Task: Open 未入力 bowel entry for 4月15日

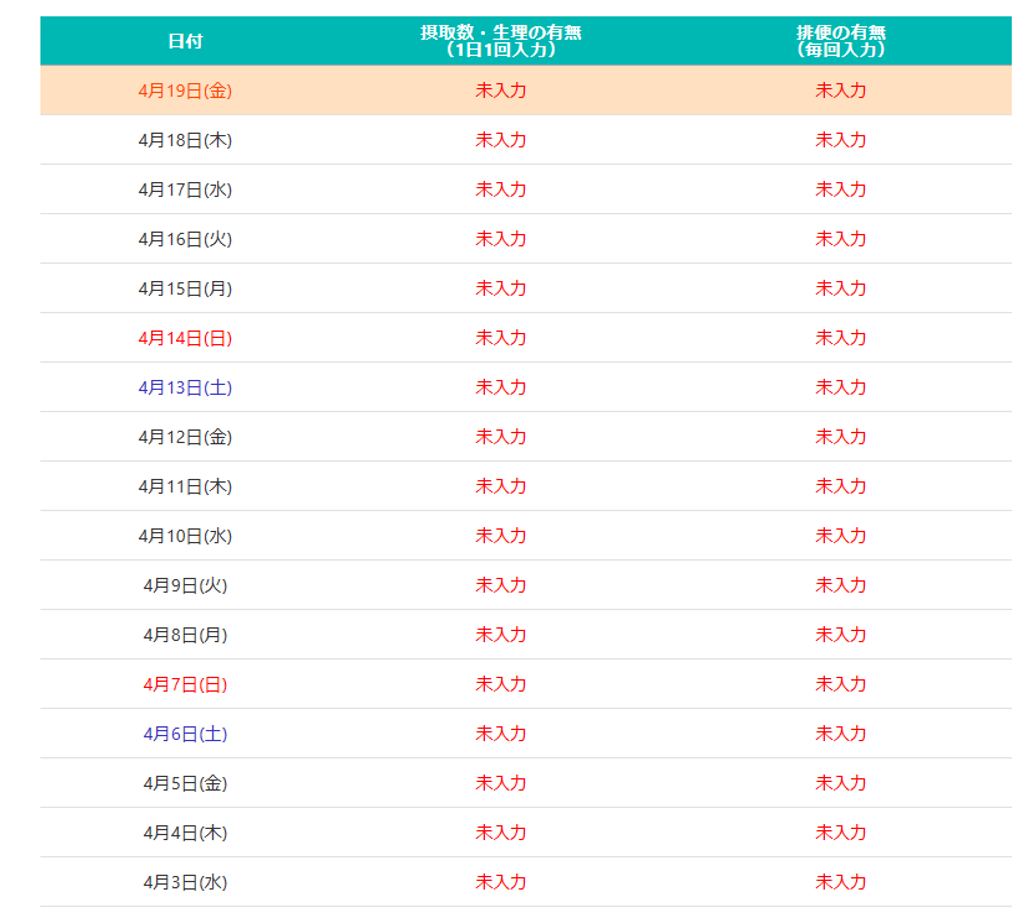Action: (841, 288)
